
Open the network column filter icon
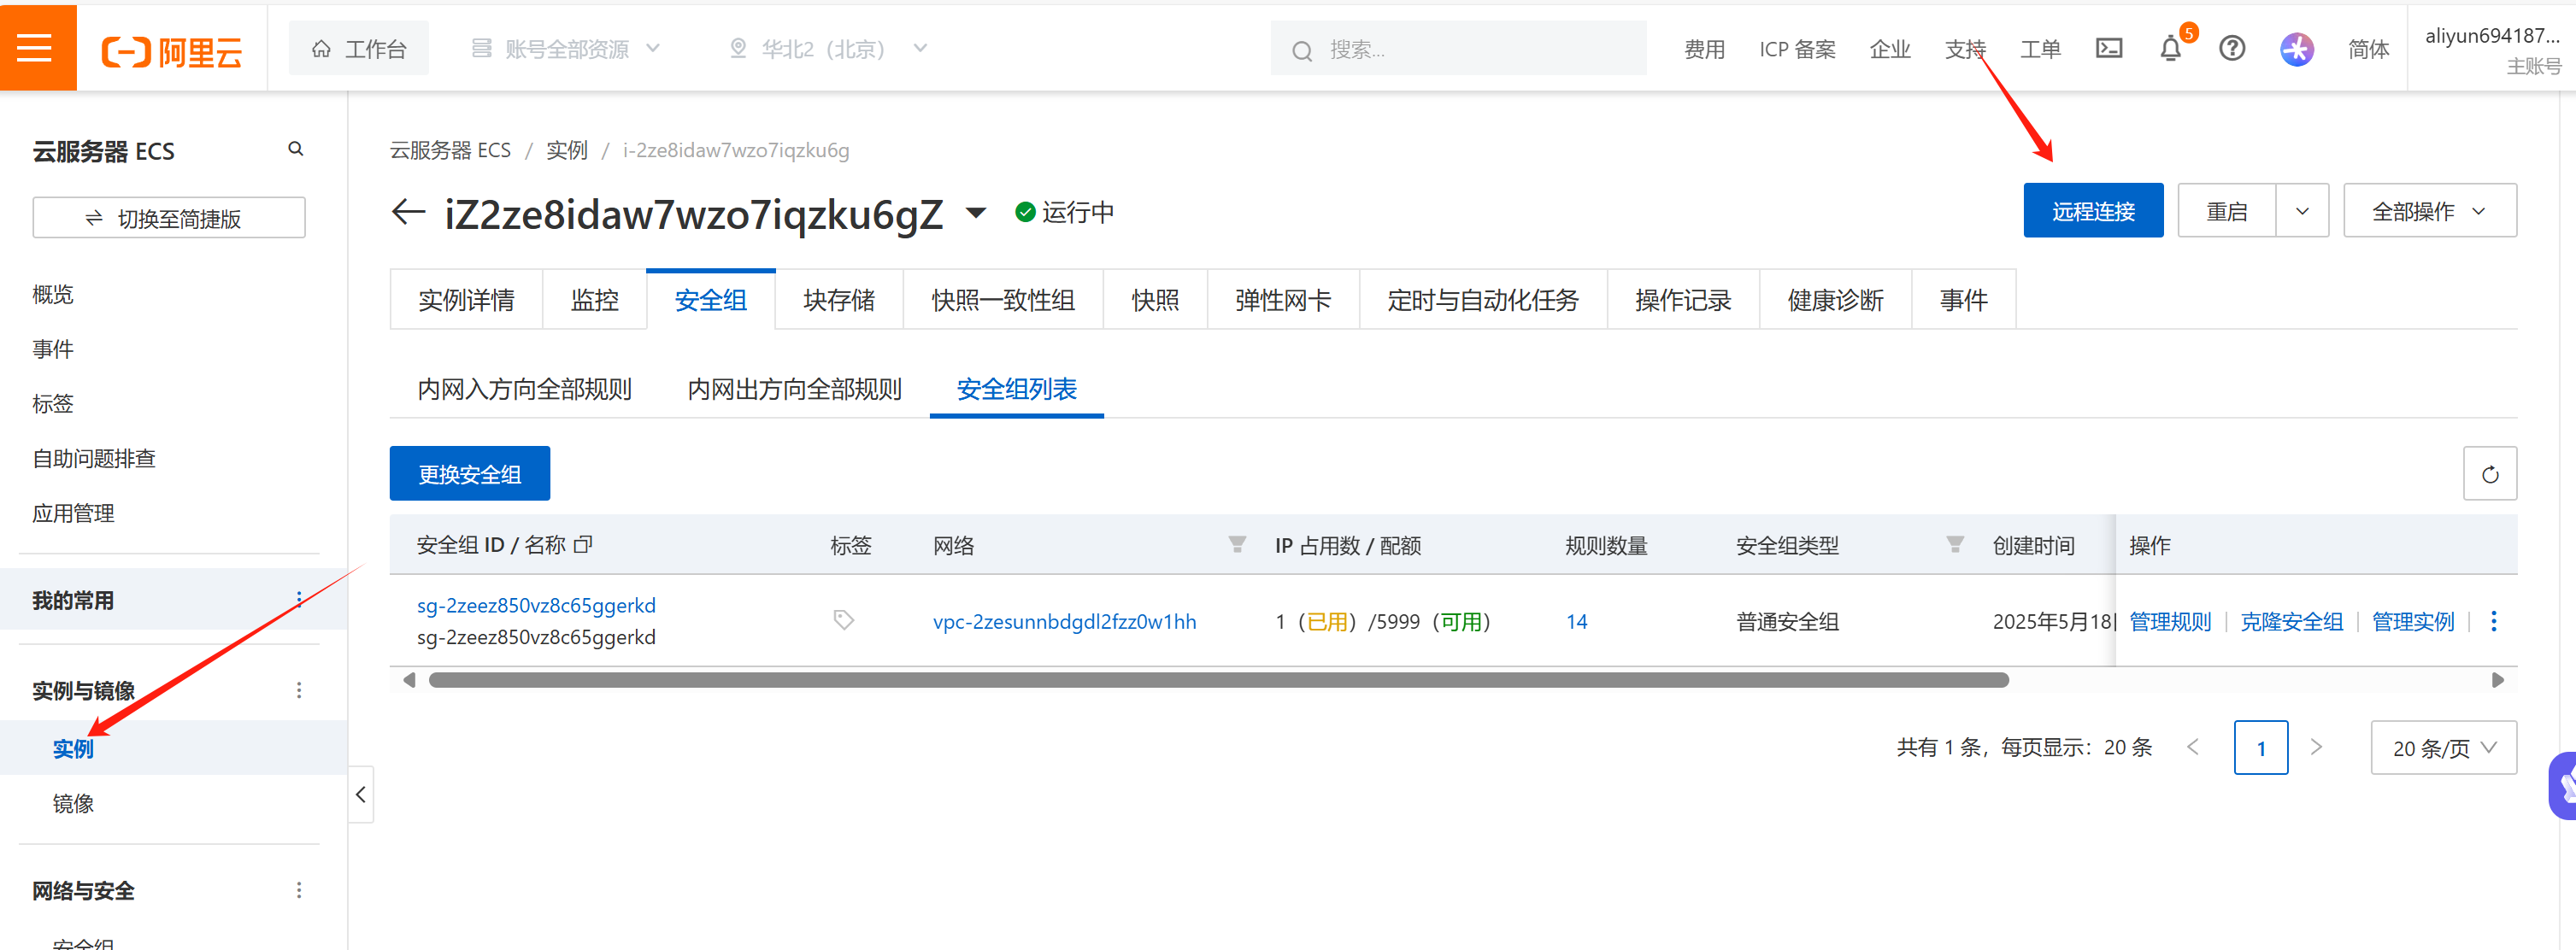click(1236, 544)
